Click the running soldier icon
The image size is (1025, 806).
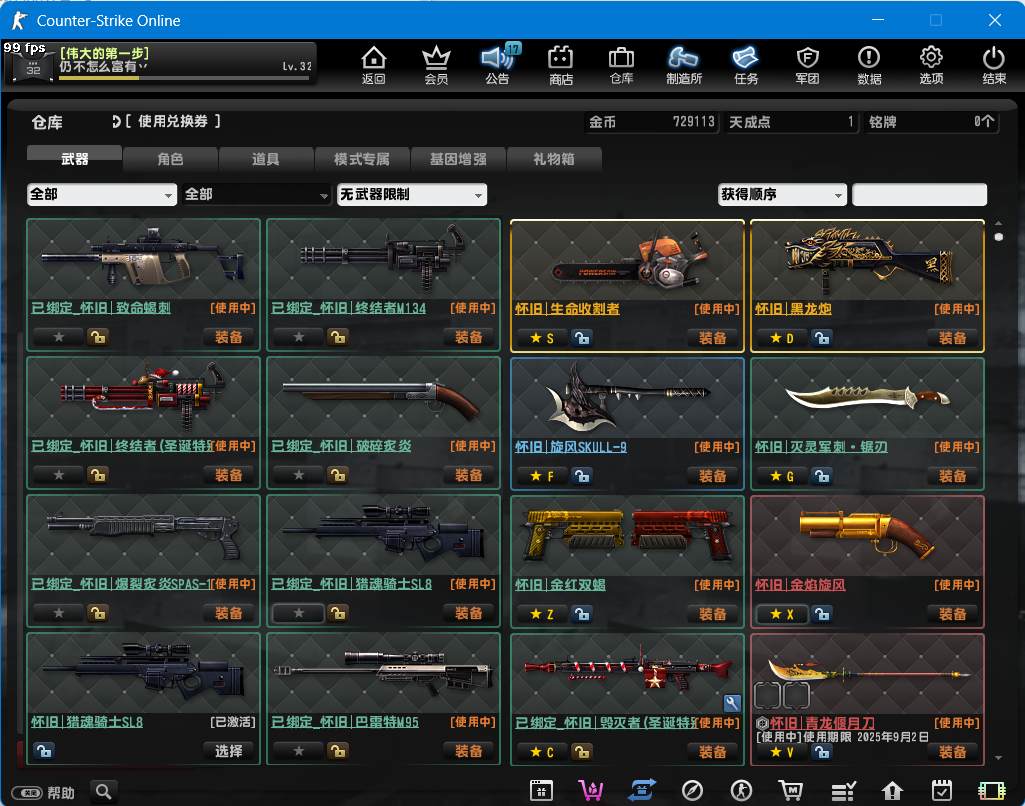tap(741, 791)
